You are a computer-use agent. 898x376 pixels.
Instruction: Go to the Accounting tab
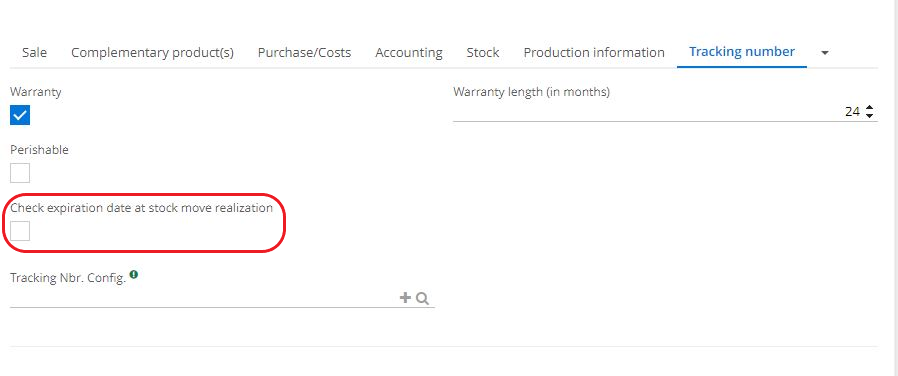tap(409, 53)
